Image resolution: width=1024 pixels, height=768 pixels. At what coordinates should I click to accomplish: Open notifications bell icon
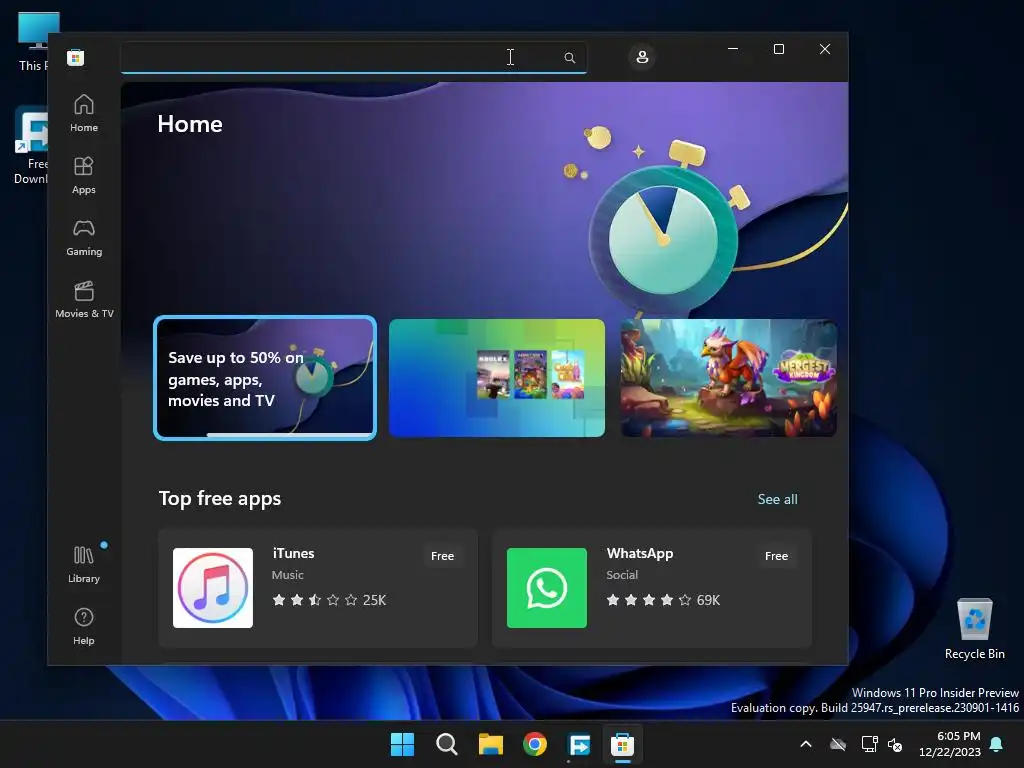point(997,744)
